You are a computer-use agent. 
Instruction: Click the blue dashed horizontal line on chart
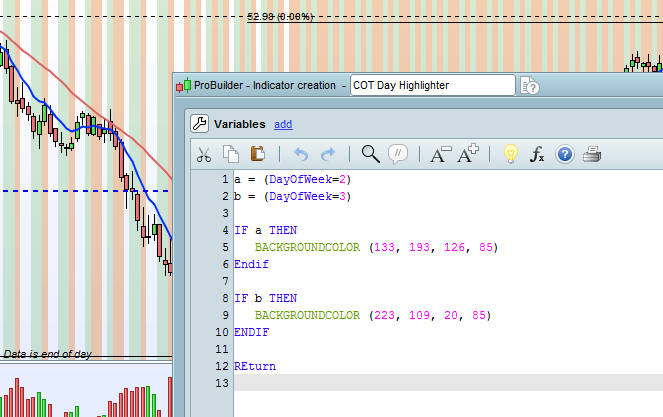pyautogui.click(x=86, y=191)
